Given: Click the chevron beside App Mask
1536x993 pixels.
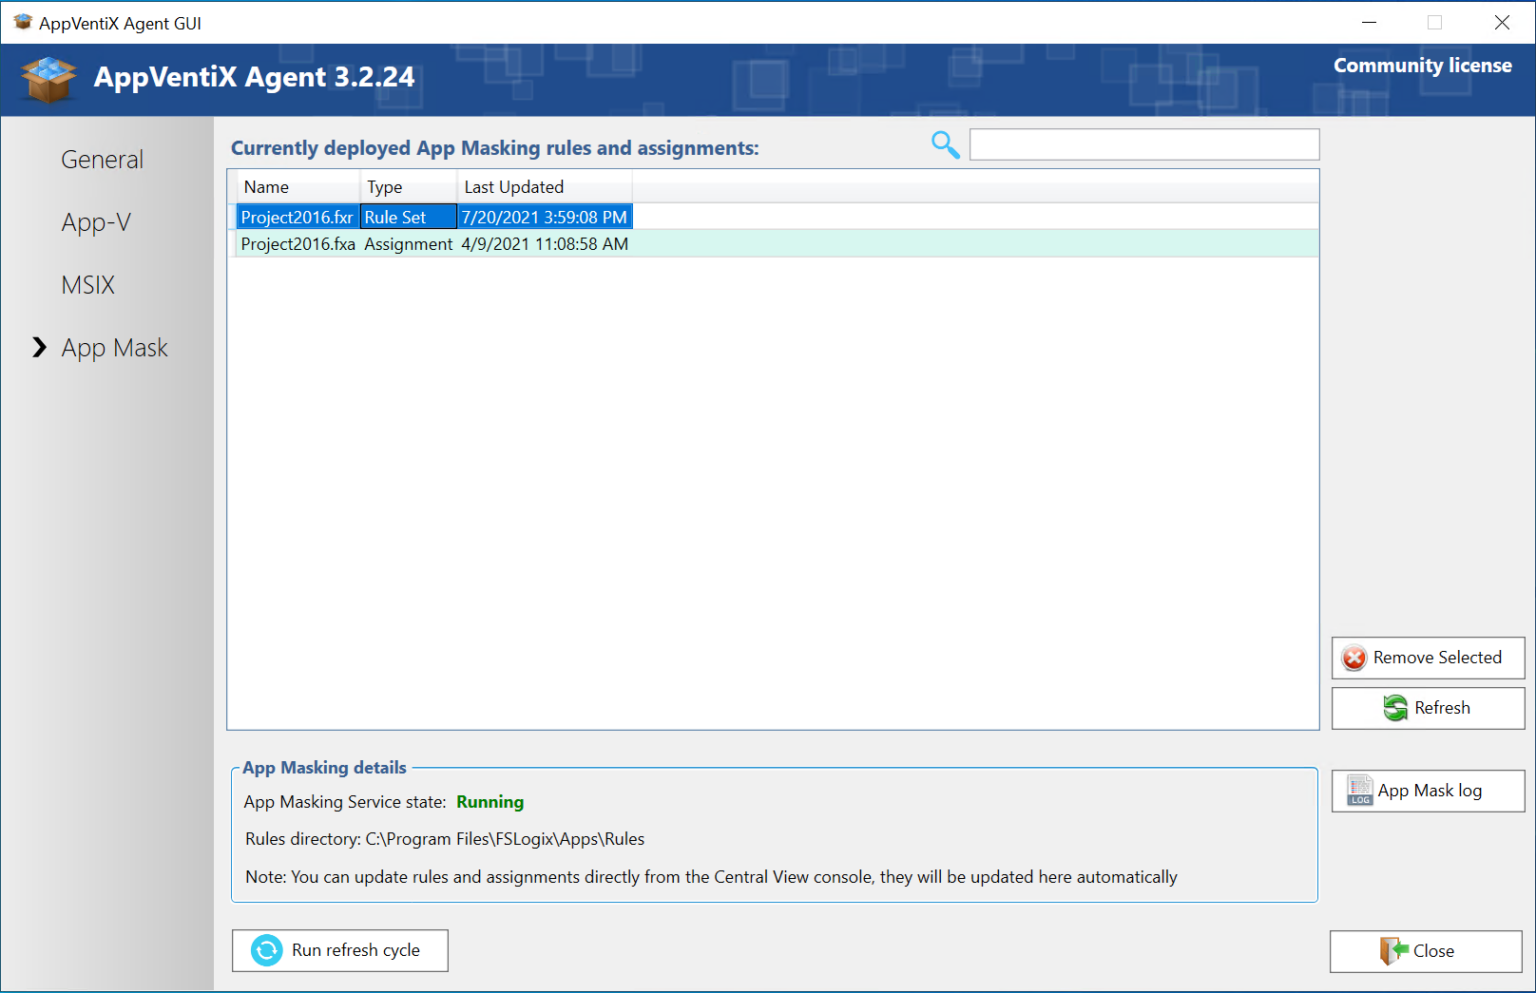Looking at the screenshot, I should 39,348.
